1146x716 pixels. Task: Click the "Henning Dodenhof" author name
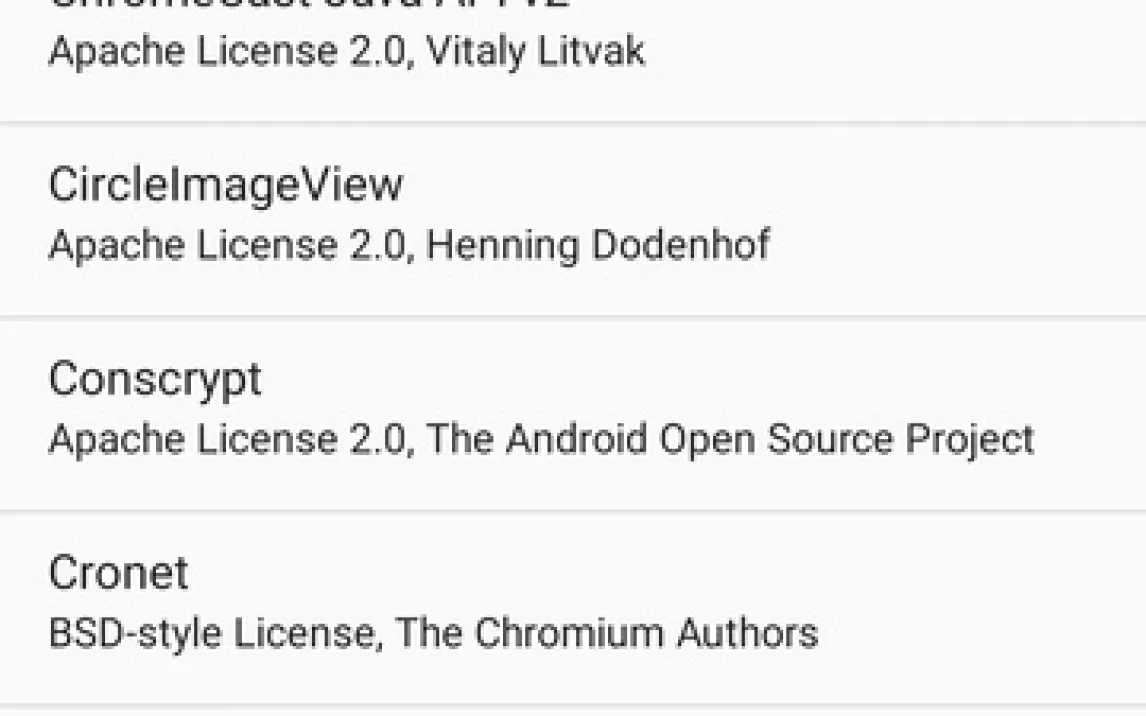[x=598, y=245]
